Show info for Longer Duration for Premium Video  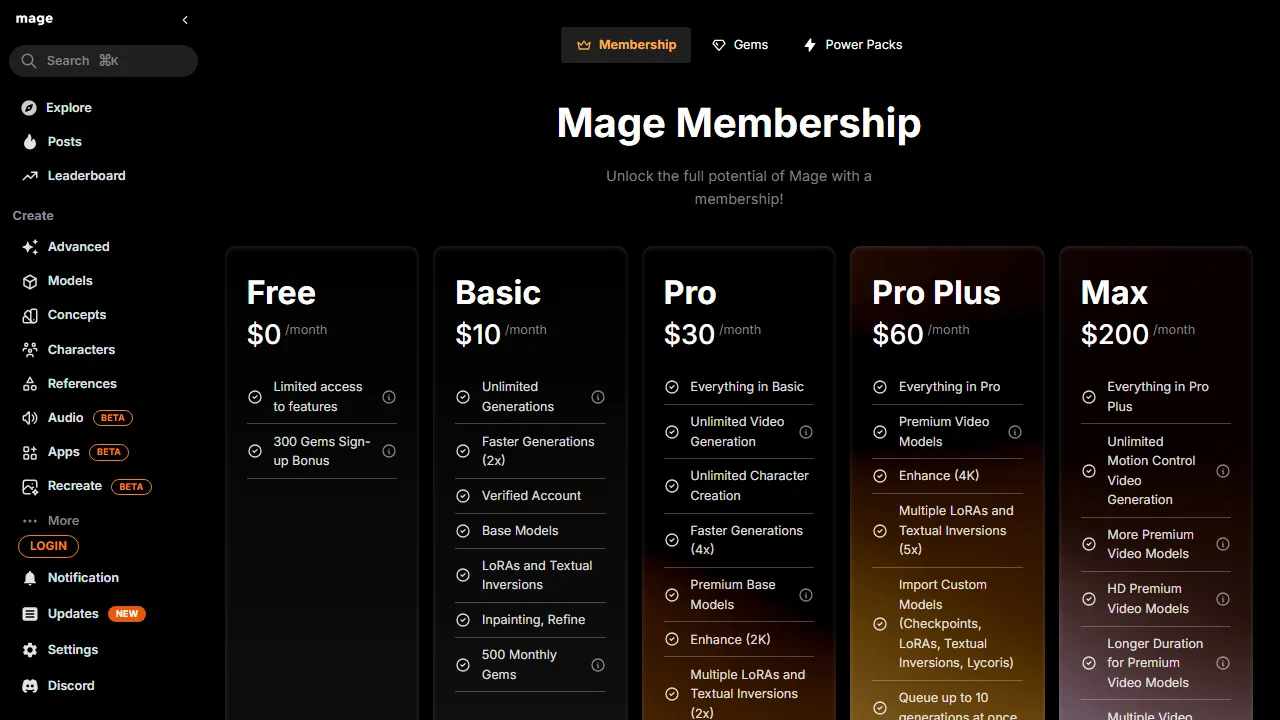(1223, 663)
